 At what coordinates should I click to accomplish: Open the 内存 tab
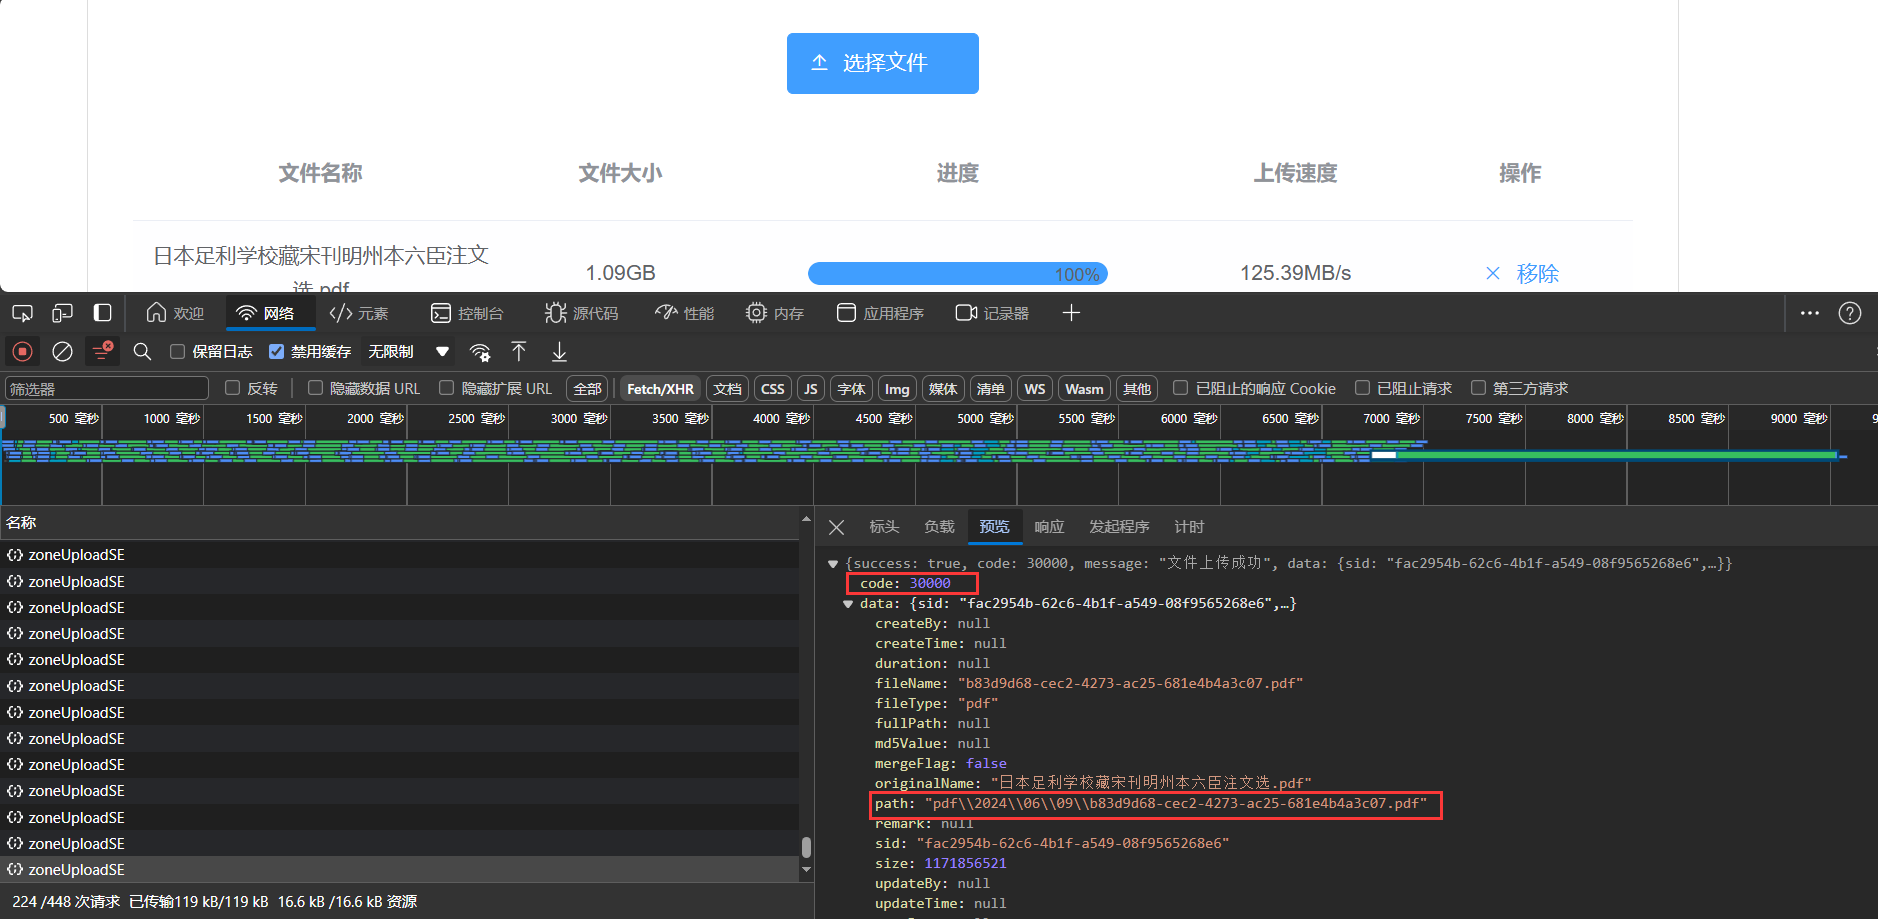click(775, 313)
